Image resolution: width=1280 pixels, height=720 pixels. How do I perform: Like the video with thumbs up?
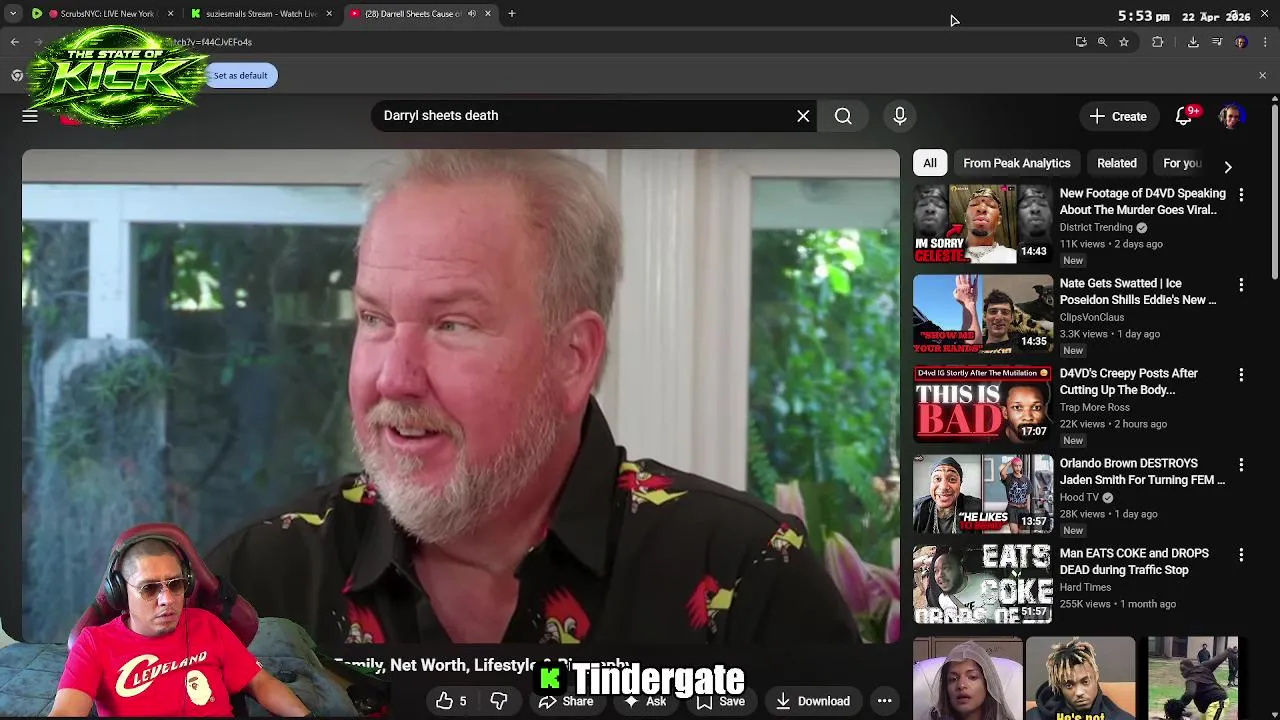451,701
